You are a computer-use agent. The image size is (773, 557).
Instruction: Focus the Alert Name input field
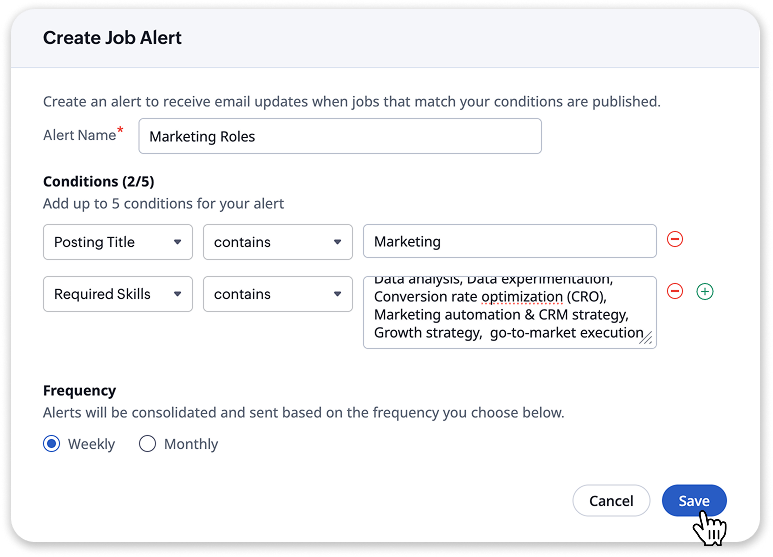pyautogui.click(x=340, y=137)
